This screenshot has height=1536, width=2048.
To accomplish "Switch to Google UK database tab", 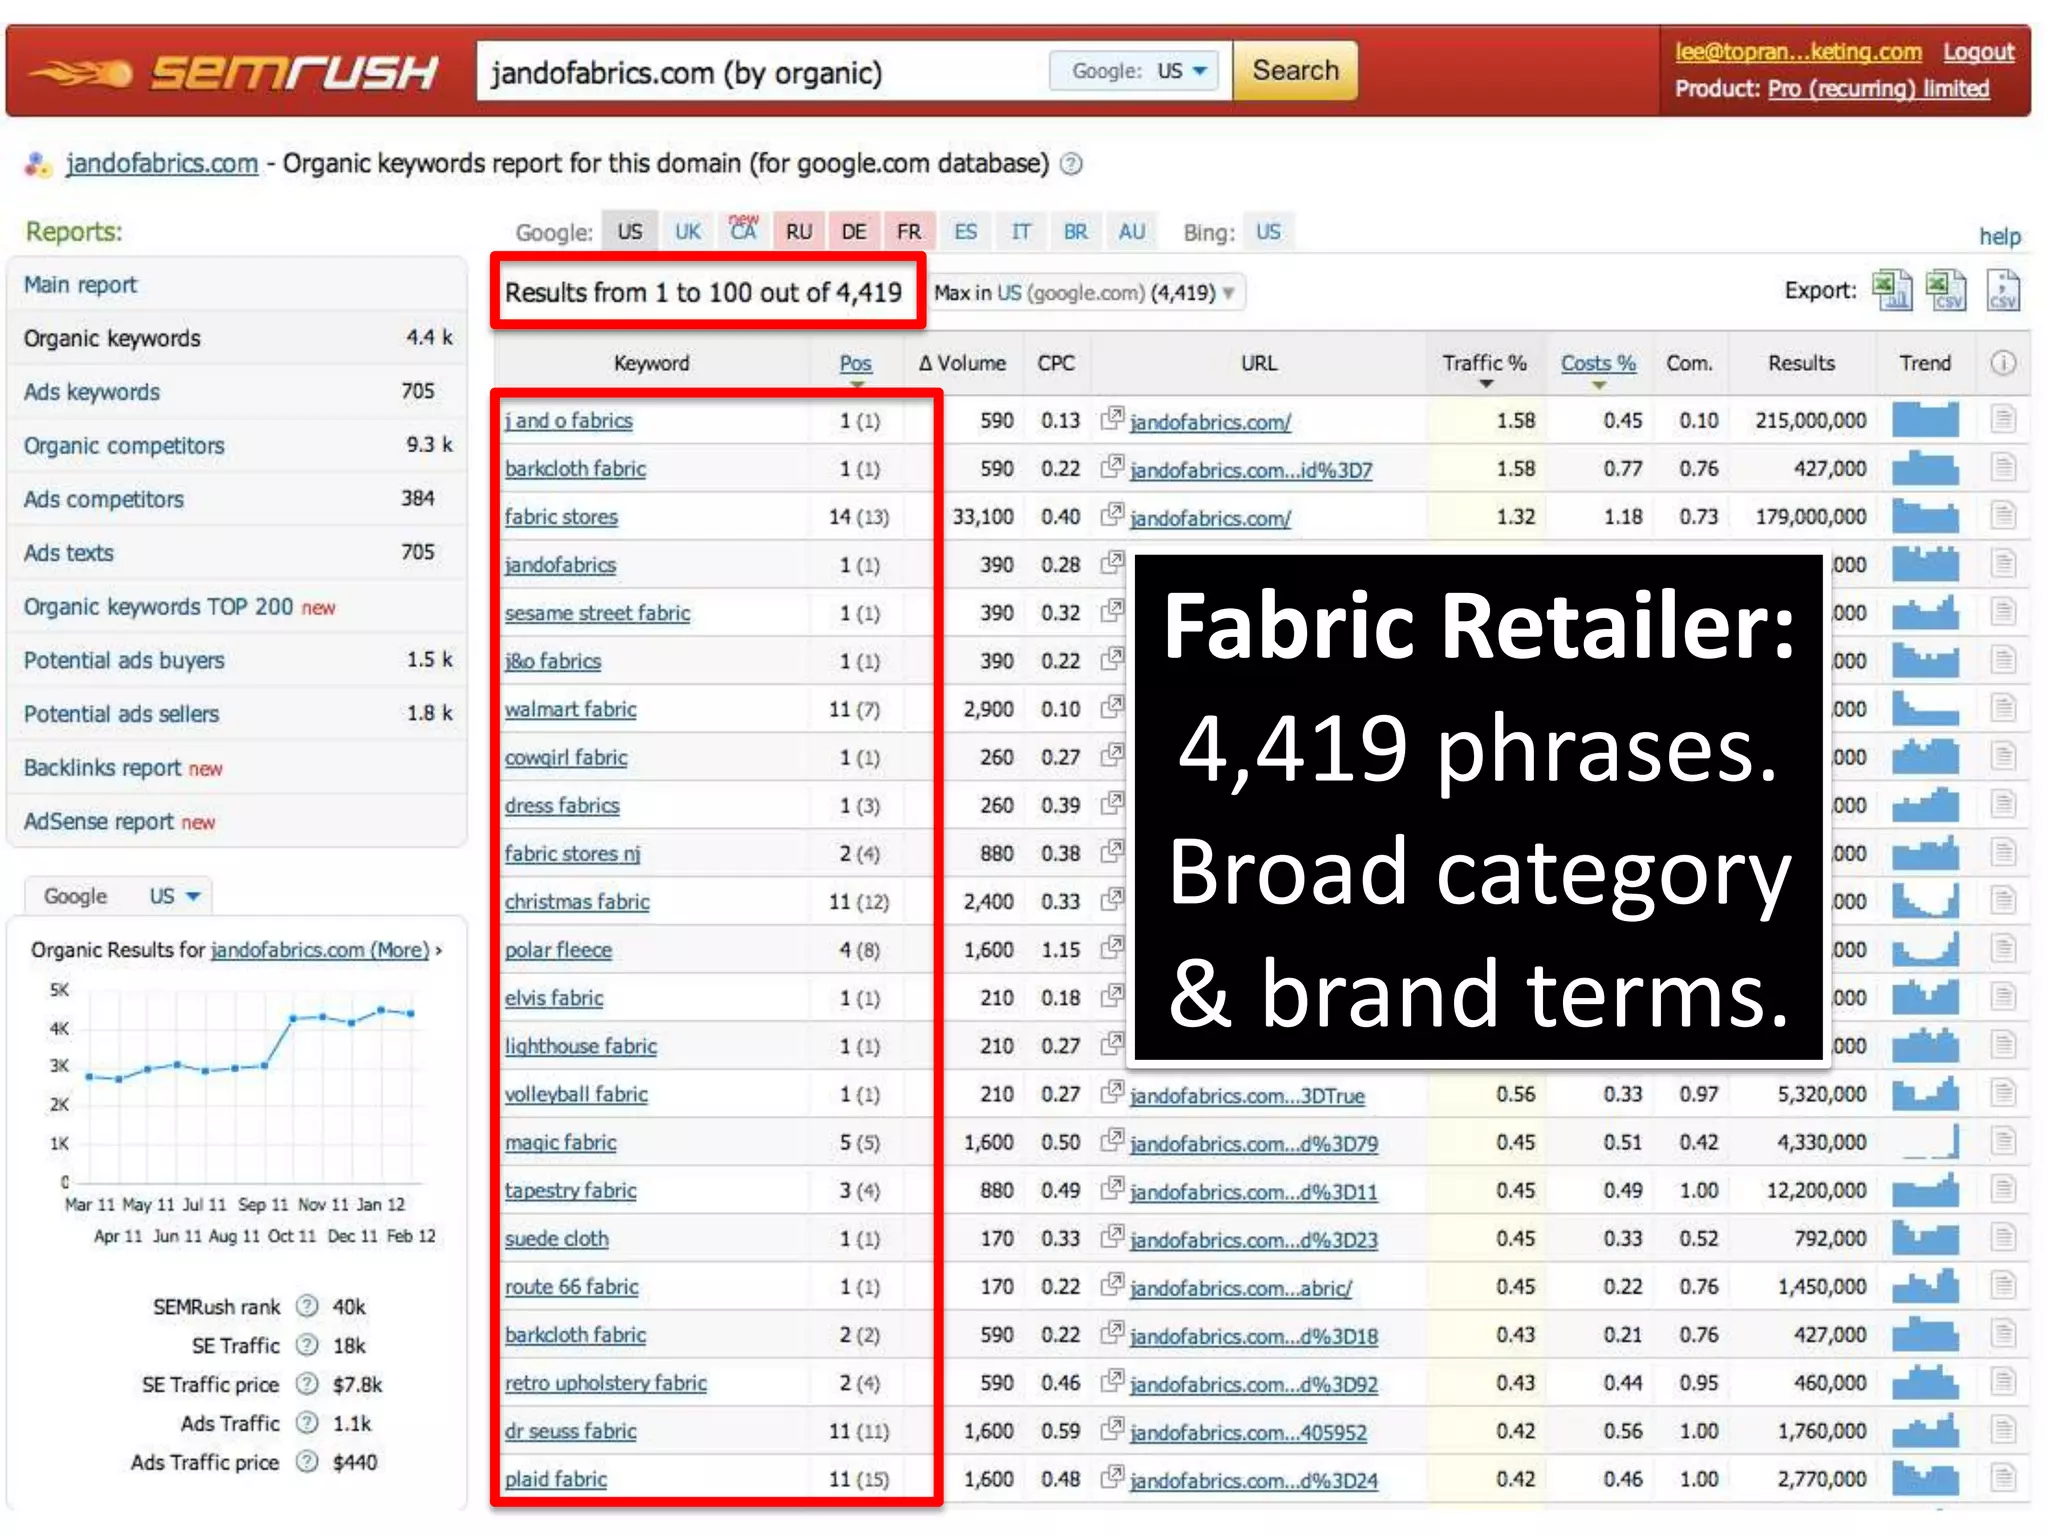I will pos(687,232).
